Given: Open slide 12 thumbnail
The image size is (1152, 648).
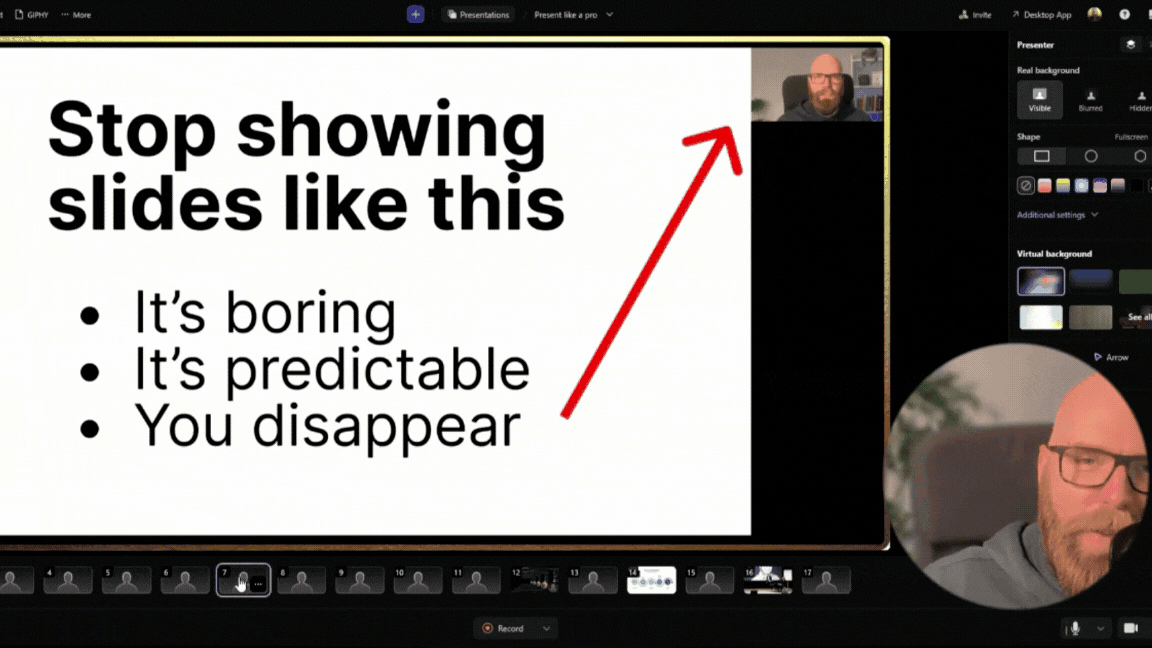Looking at the screenshot, I should pos(534,580).
